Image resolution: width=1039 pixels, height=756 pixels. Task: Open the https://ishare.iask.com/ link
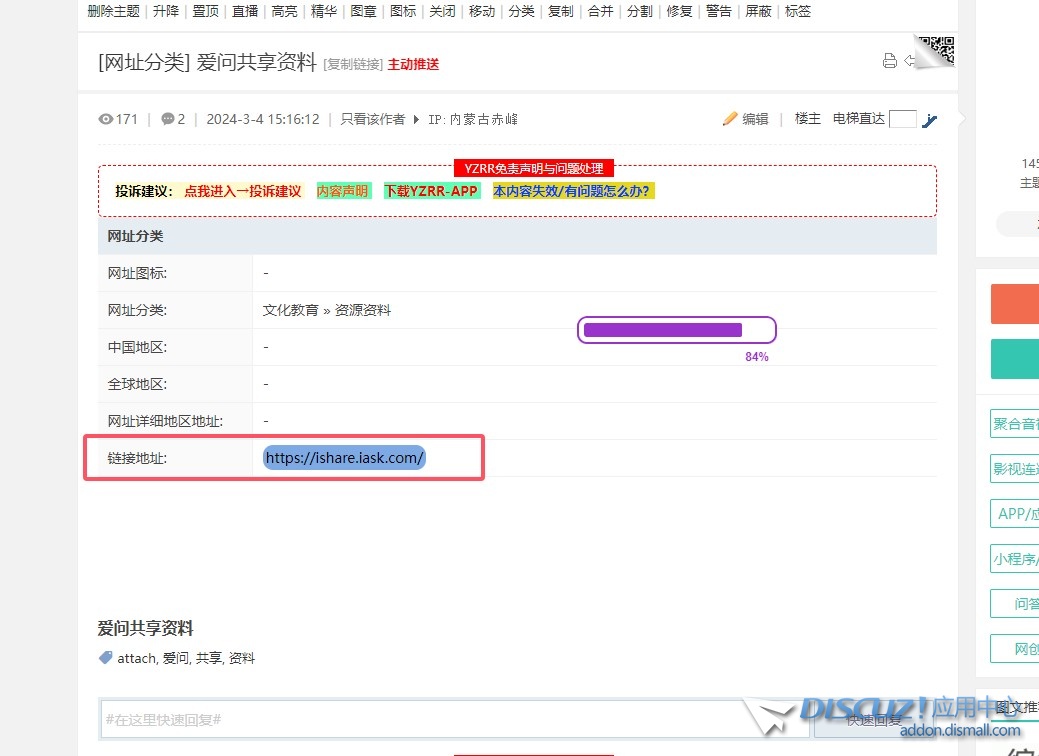345,458
